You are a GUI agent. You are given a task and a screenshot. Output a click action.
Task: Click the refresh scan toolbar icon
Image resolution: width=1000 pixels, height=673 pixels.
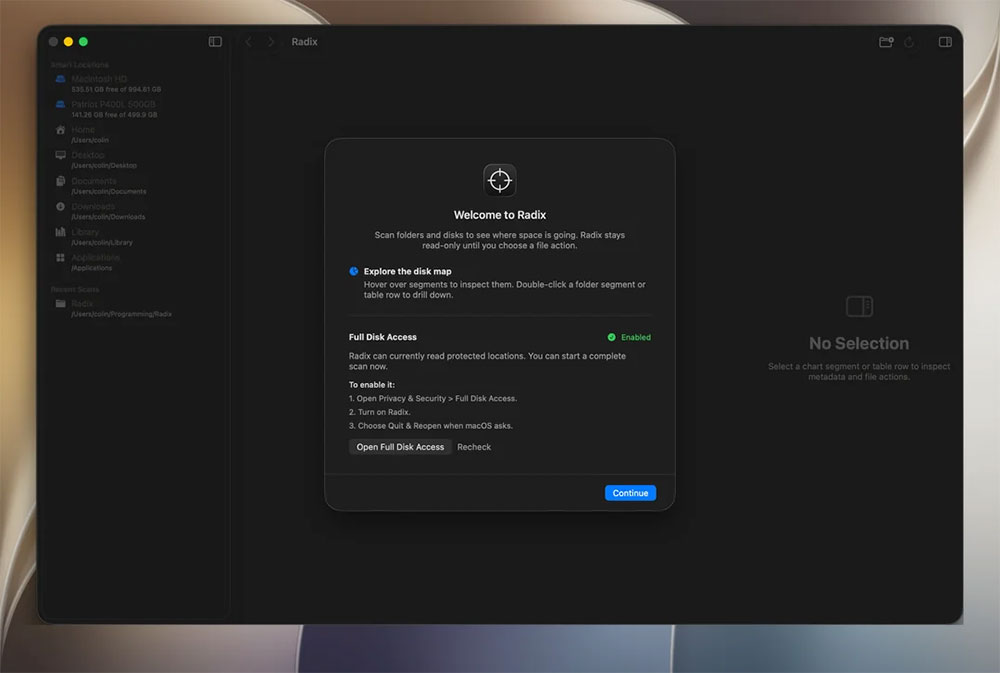[x=909, y=41]
